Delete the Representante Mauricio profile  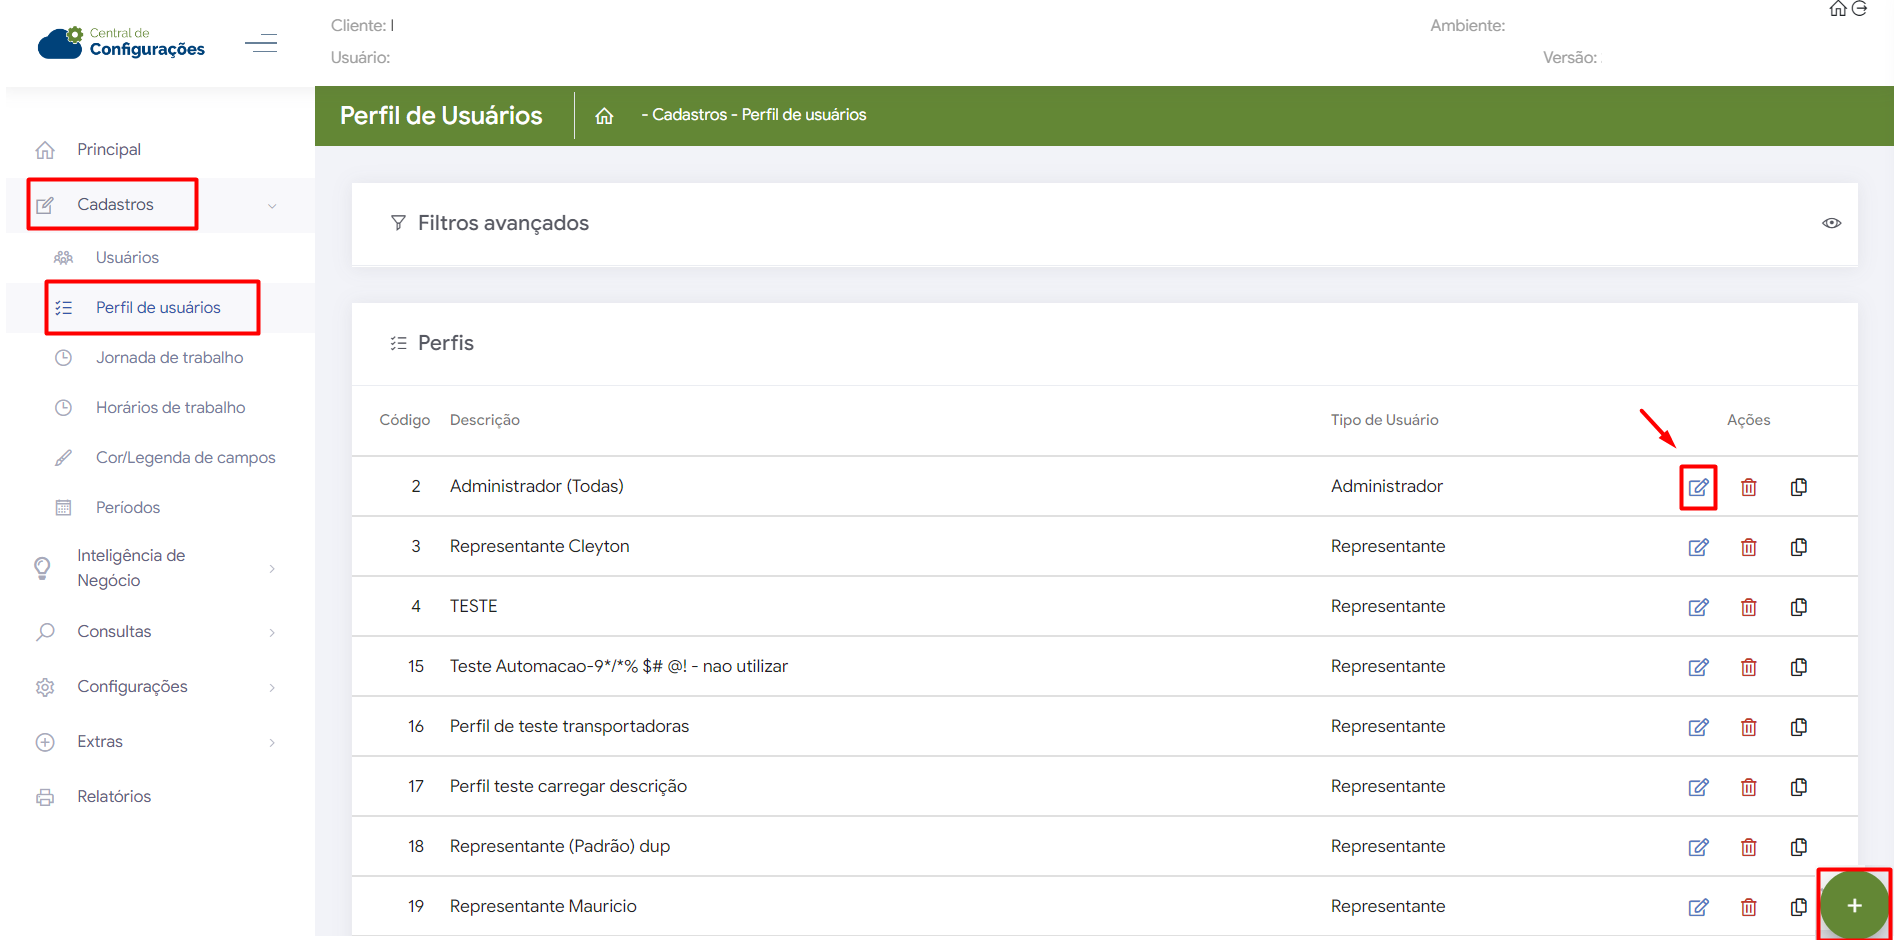[x=1748, y=907]
